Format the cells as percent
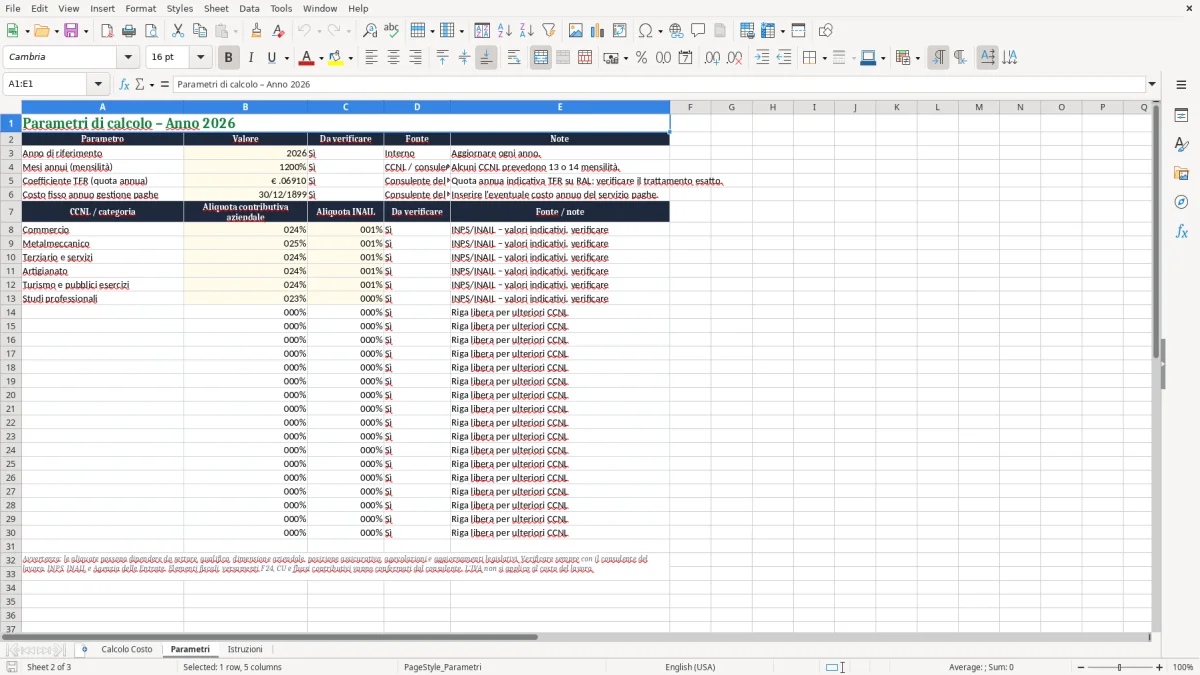This screenshot has height=675, width=1200. click(642, 58)
